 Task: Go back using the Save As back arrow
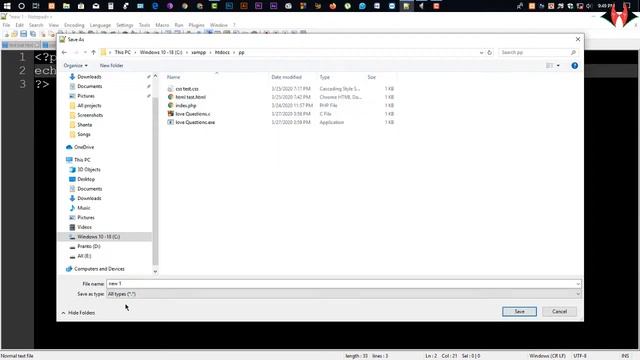tap(64, 52)
